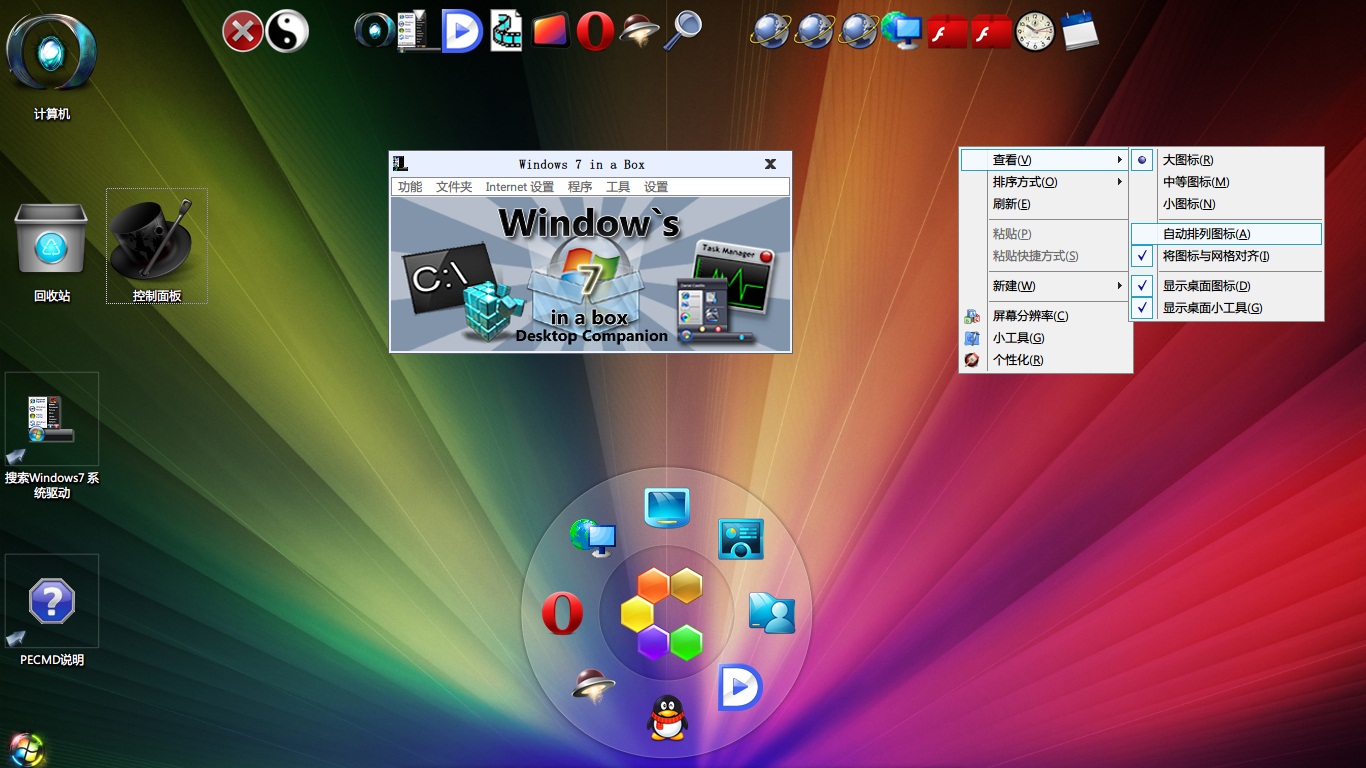This screenshot has height=768, width=1366.
Task: Open 小工具(G) from context menu
Action: pyautogui.click(x=1045, y=338)
